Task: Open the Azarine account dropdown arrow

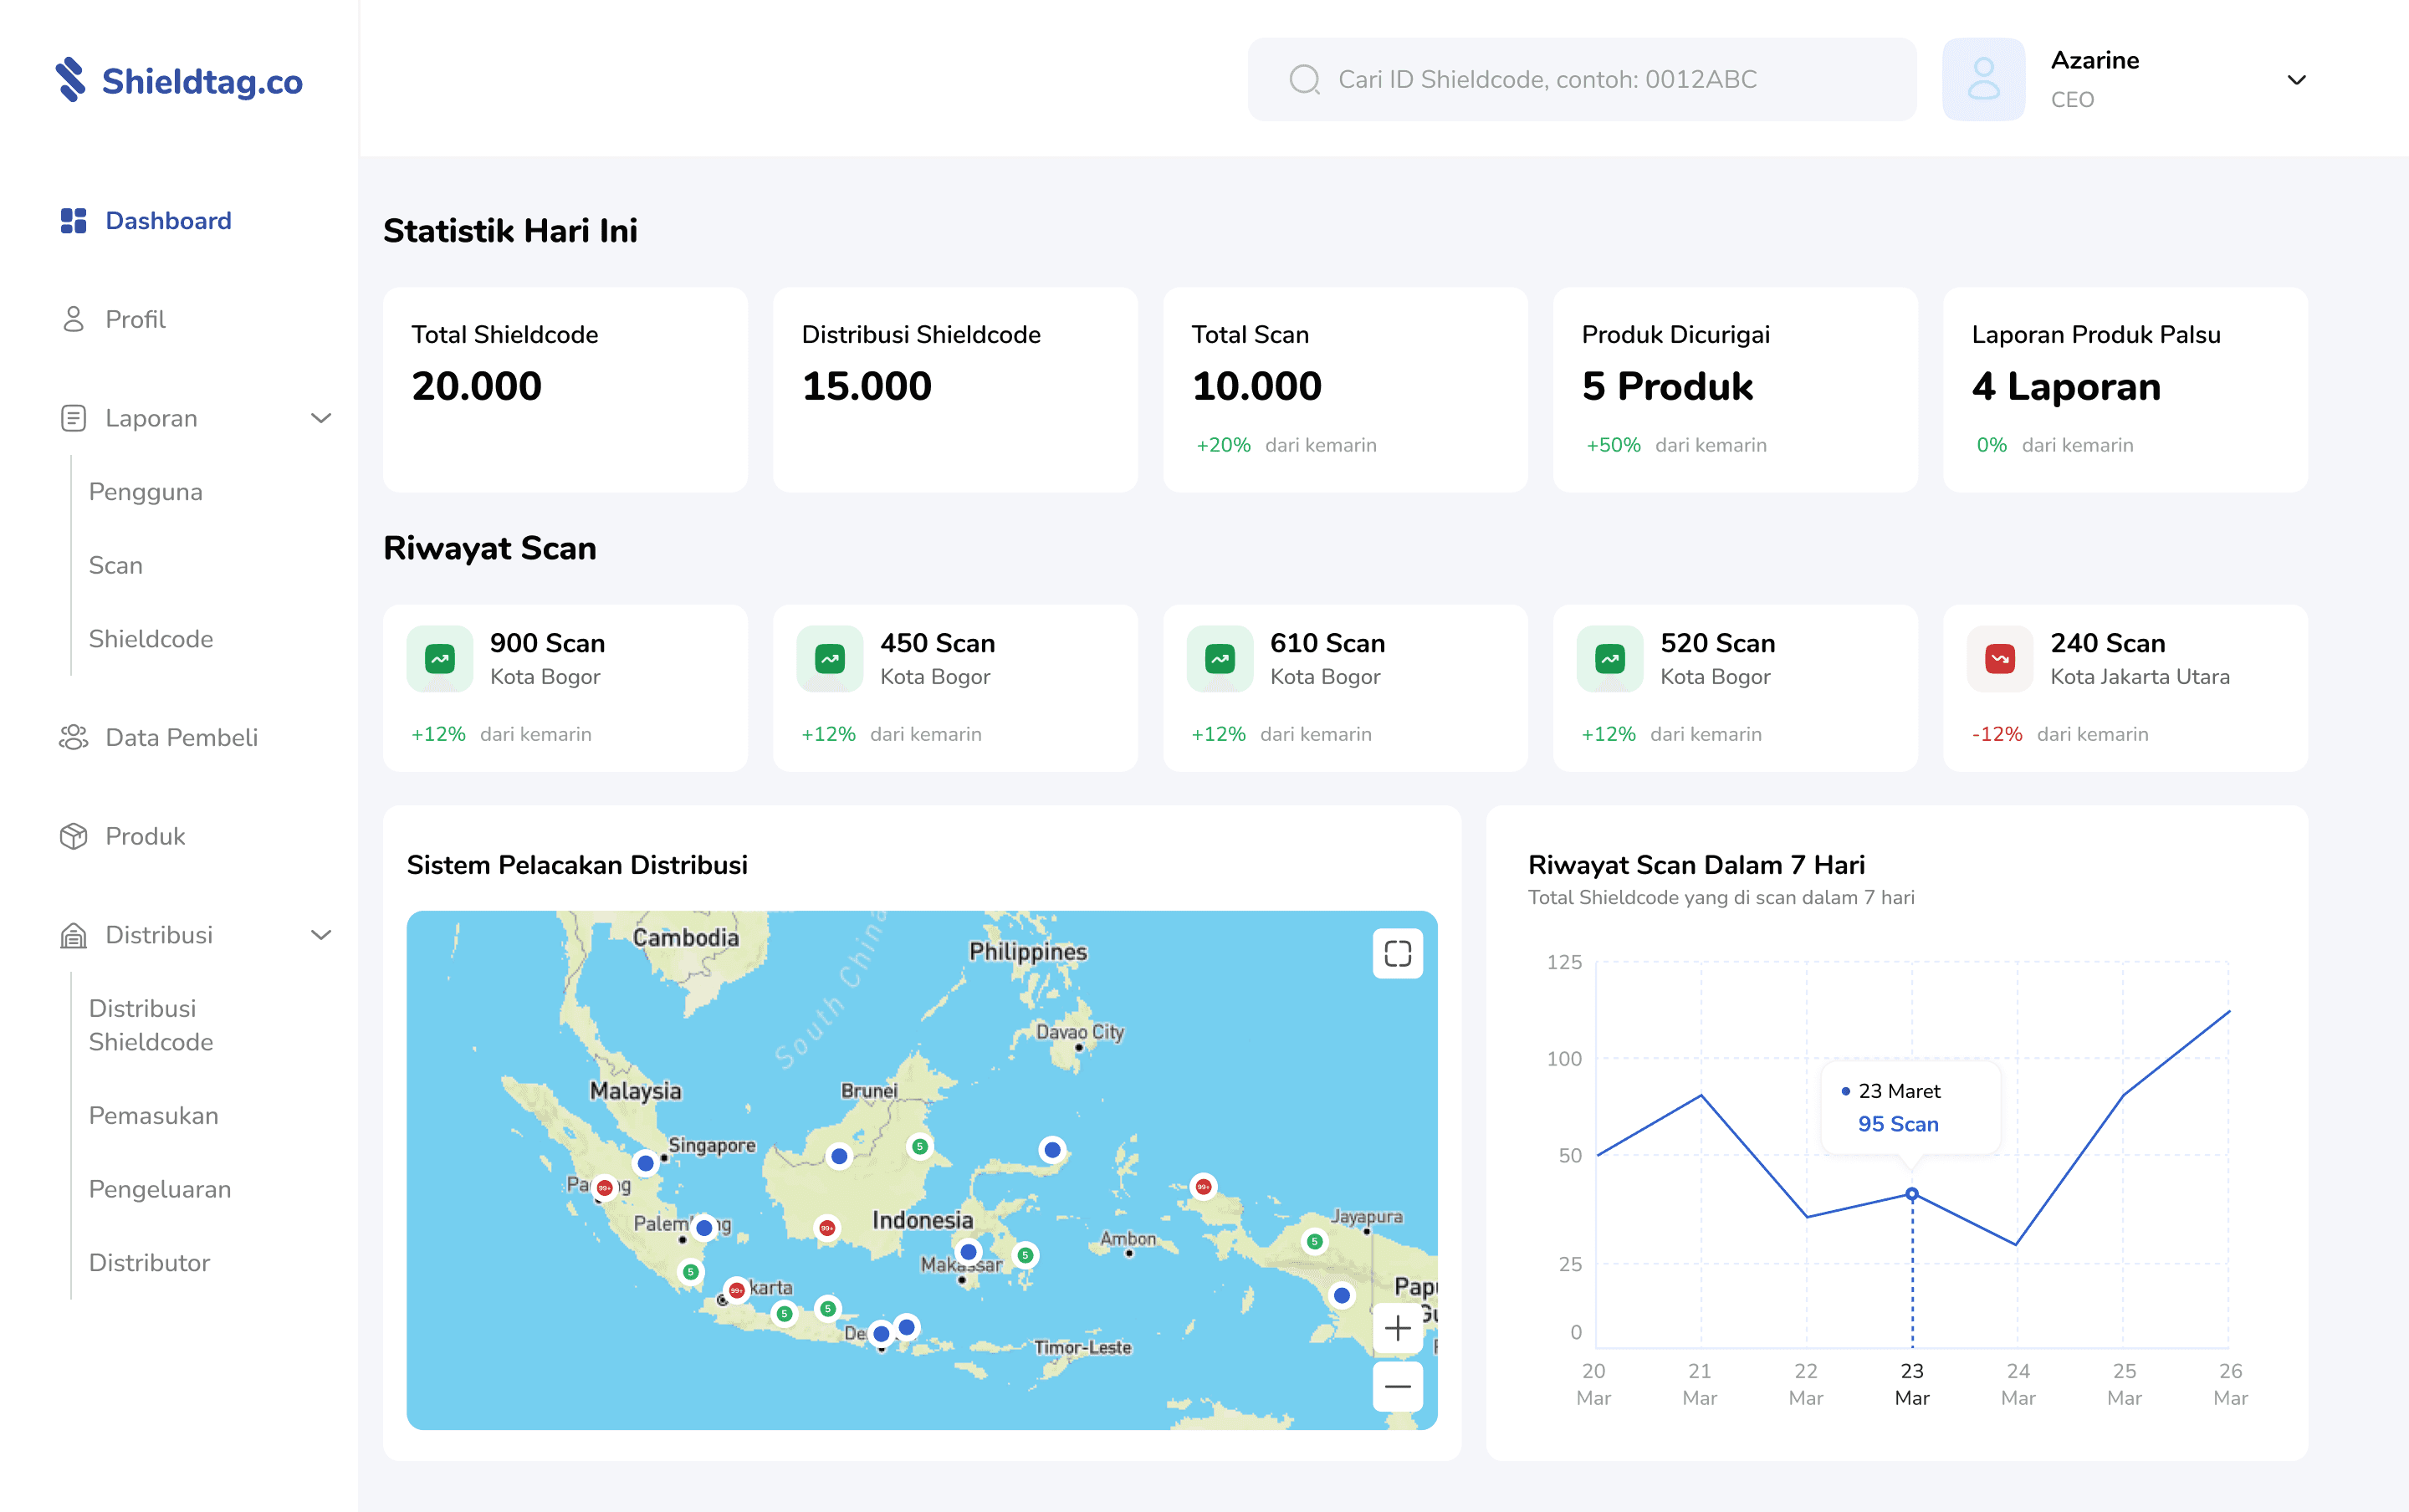Action: click(x=2297, y=80)
